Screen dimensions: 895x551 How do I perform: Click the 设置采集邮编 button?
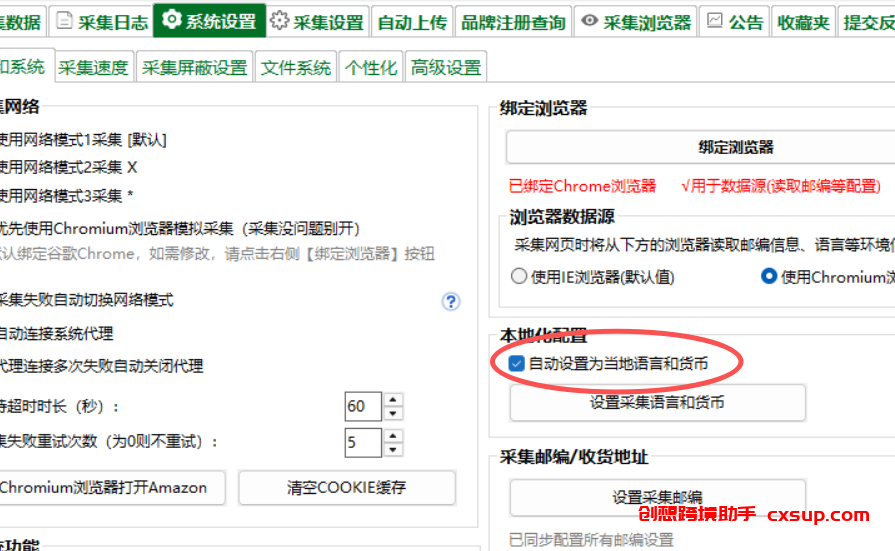(x=657, y=497)
